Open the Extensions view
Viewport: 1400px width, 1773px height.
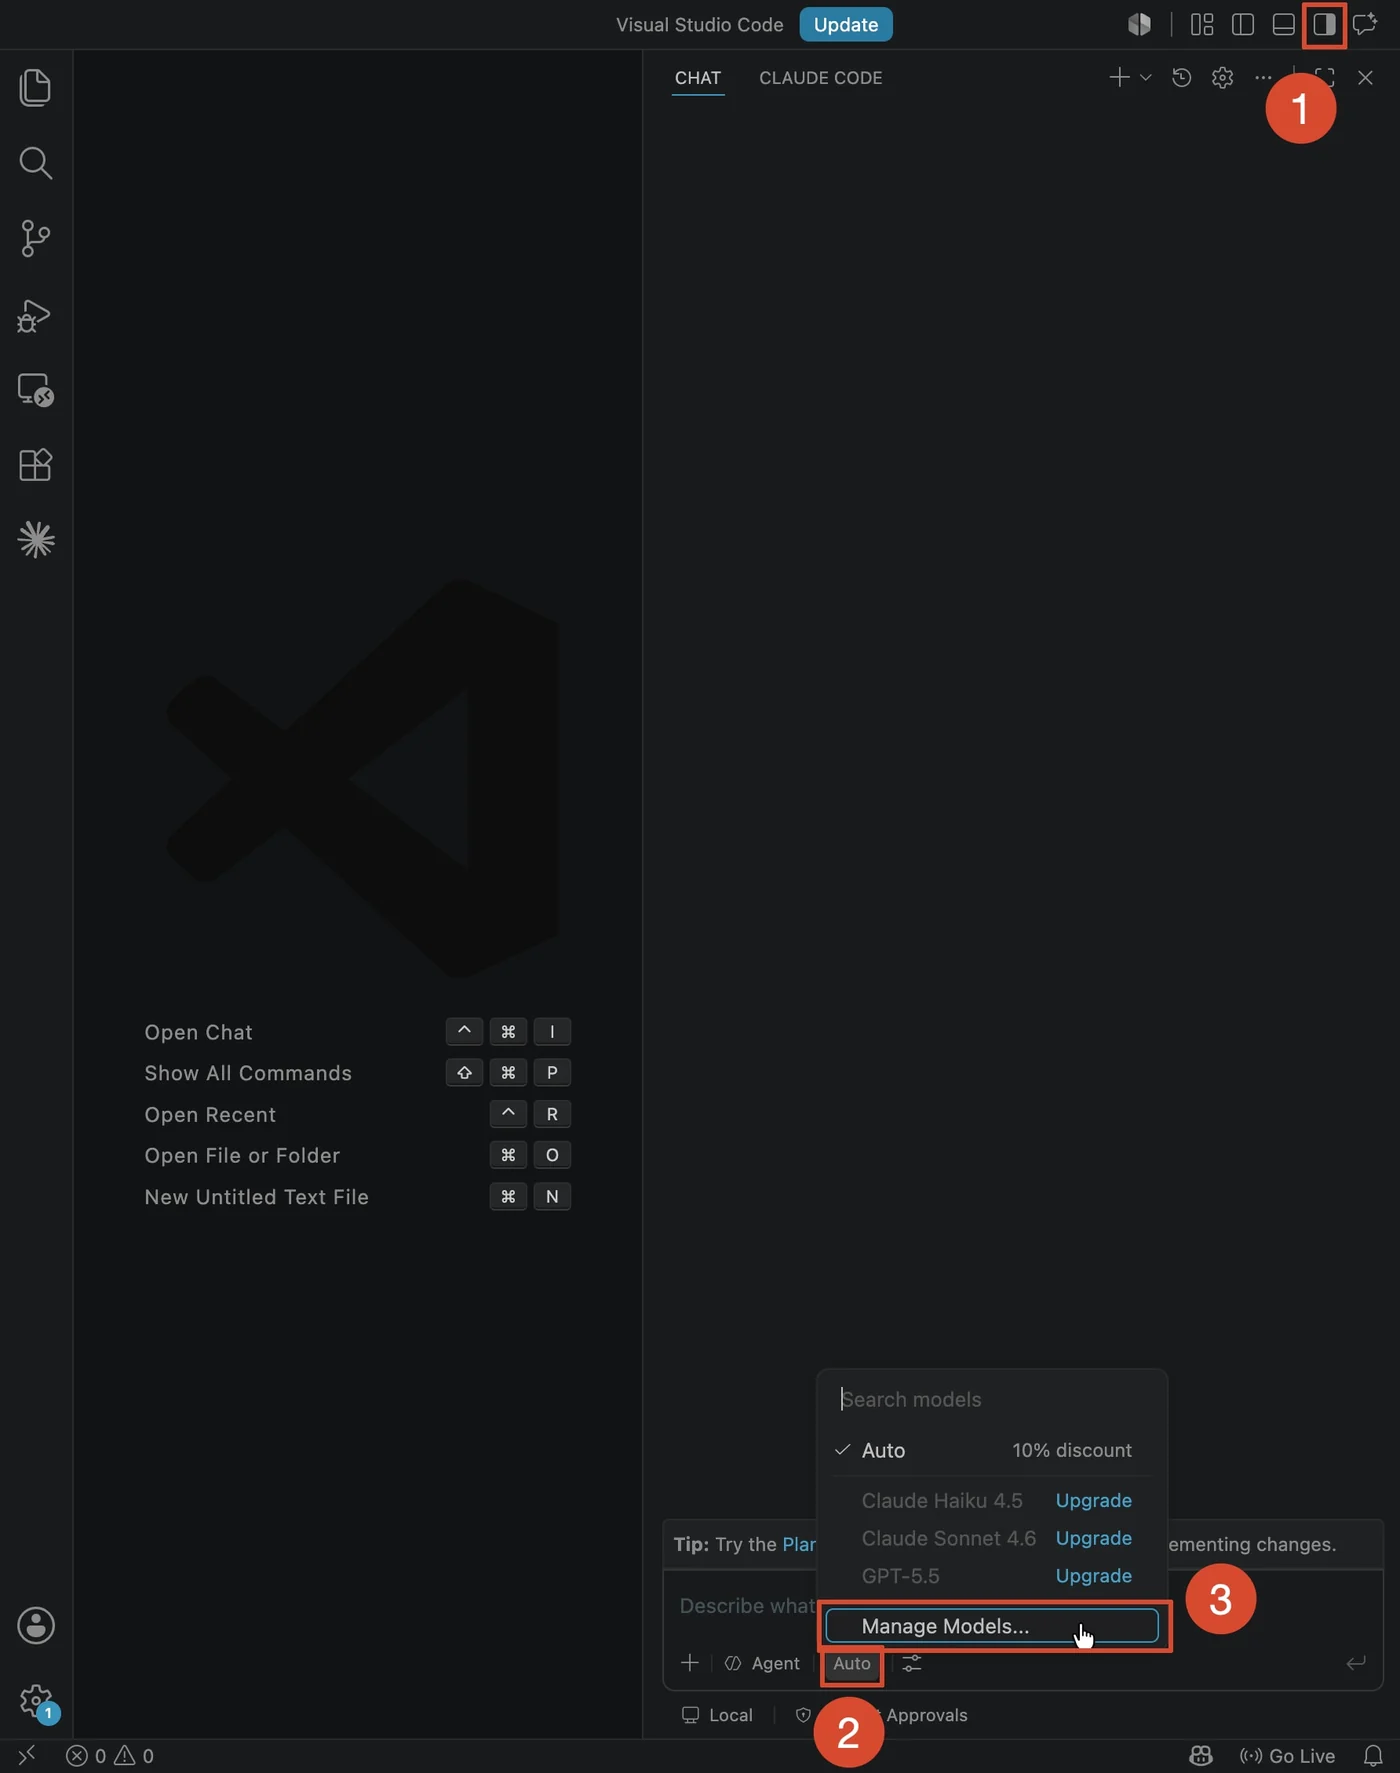click(36, 464)
